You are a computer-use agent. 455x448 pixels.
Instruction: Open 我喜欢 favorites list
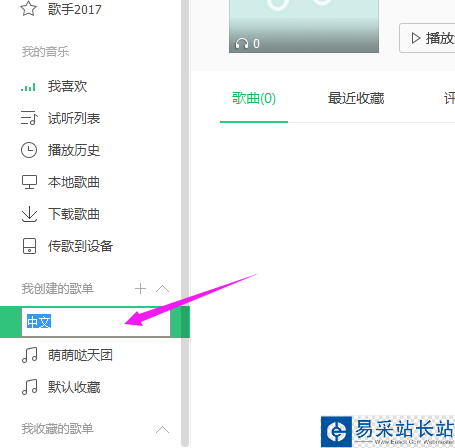tap(67, 86)
